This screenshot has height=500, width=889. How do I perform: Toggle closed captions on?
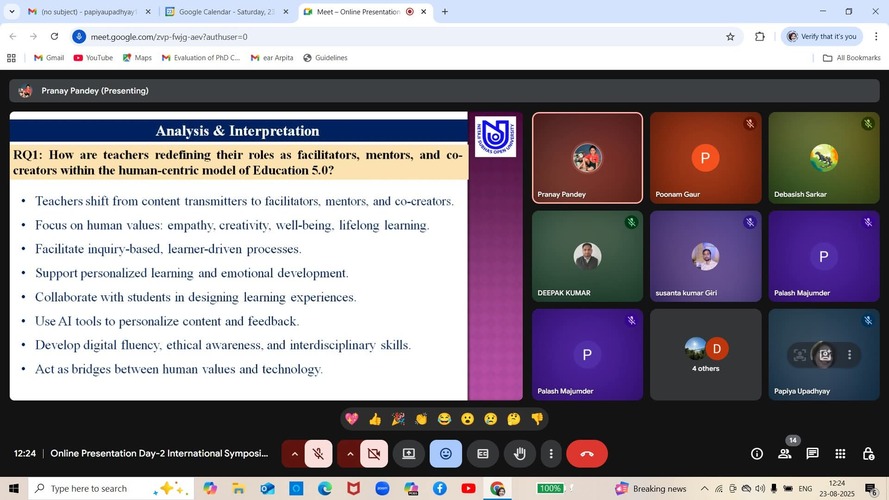(x=482, y=453)
